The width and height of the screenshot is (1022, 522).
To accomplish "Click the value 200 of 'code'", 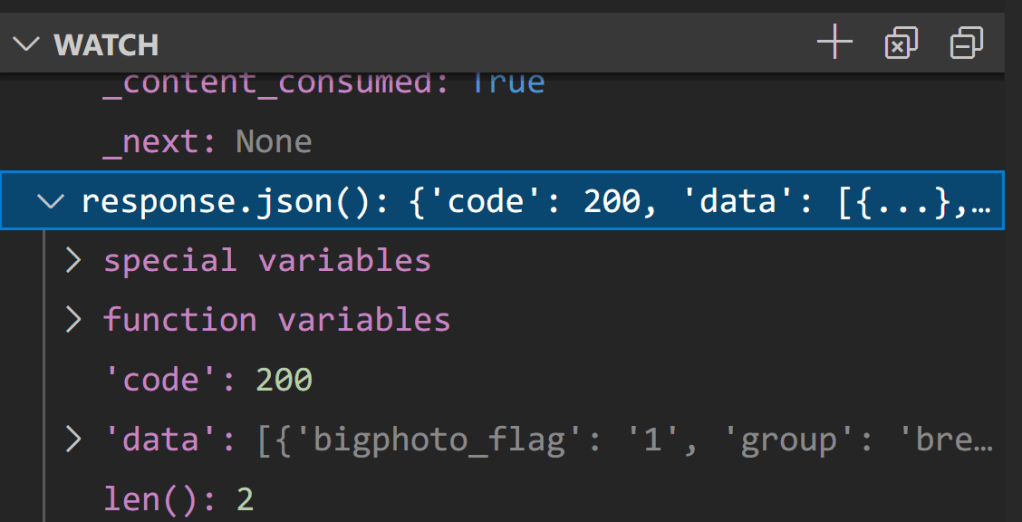I will [x=284, y=379].
